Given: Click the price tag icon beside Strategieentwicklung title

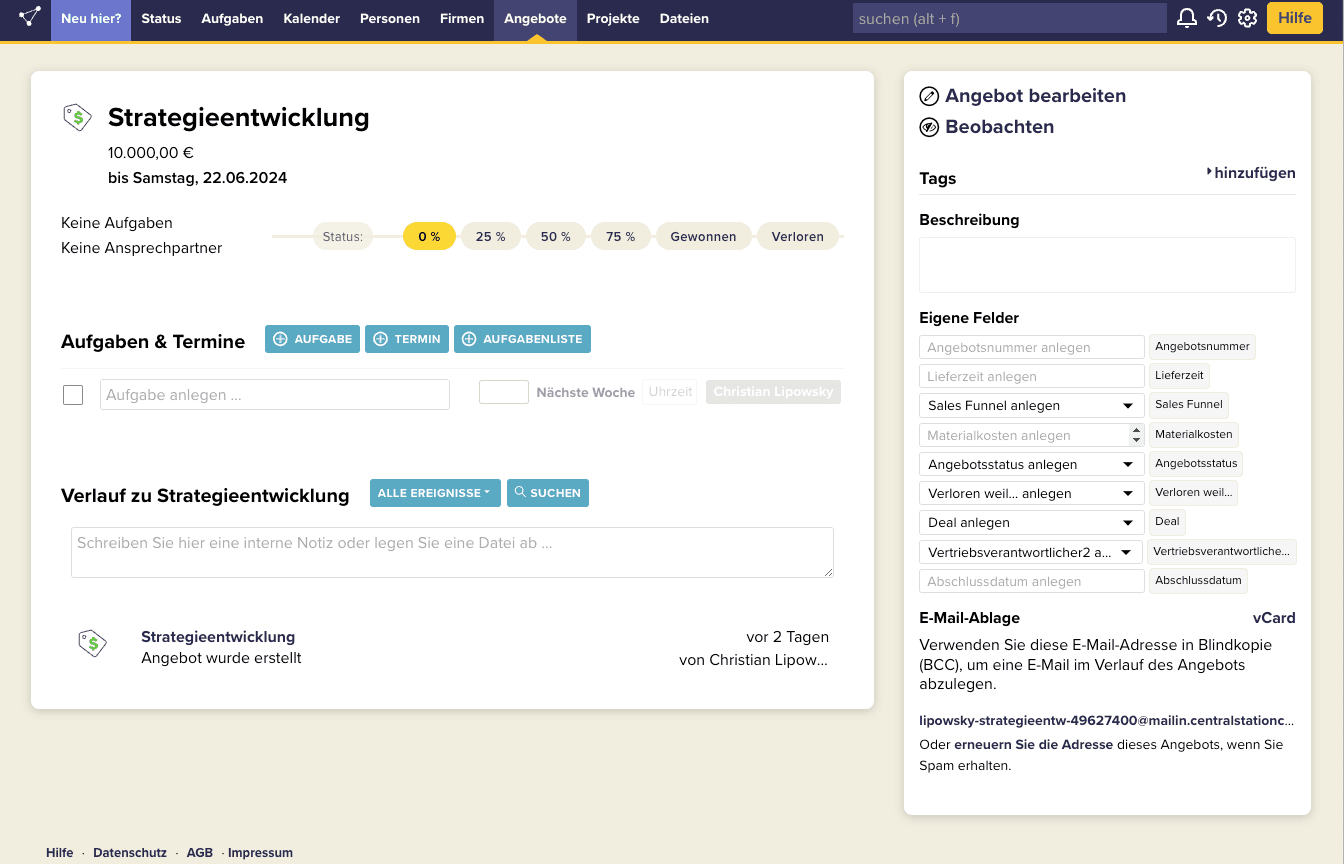Looking at the screenshot, I should click(77, 117).
